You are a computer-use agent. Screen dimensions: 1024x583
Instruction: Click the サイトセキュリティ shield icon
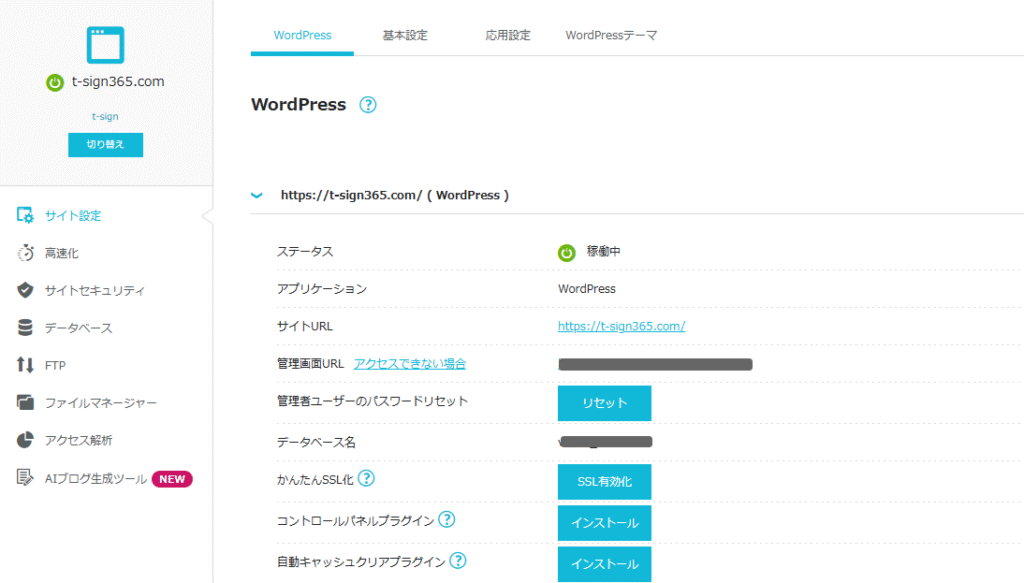point(25,291)
